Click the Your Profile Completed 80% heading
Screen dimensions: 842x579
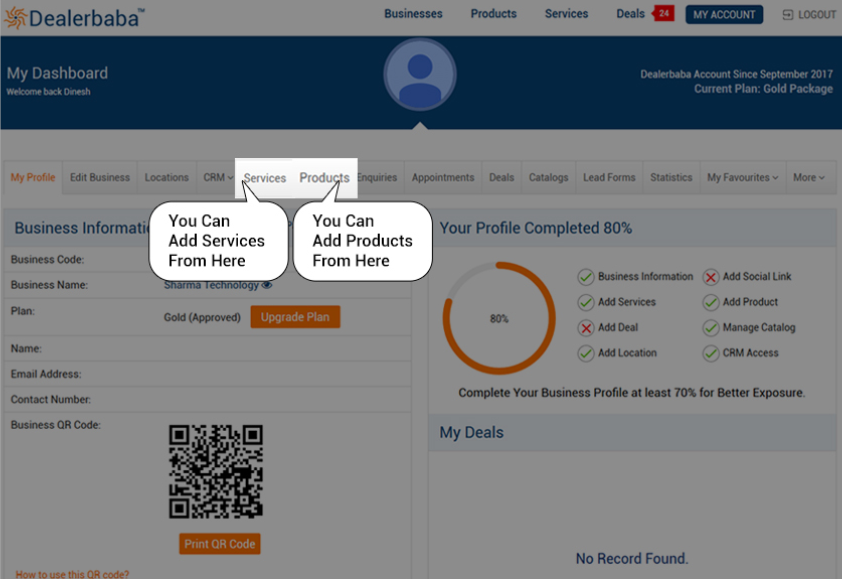pyautogui.click(x=535, y=228)
